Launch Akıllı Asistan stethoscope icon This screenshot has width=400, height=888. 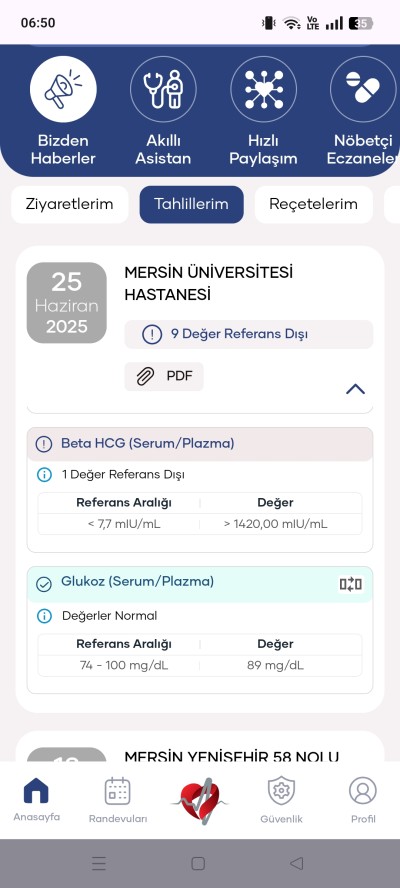[163, 89]
